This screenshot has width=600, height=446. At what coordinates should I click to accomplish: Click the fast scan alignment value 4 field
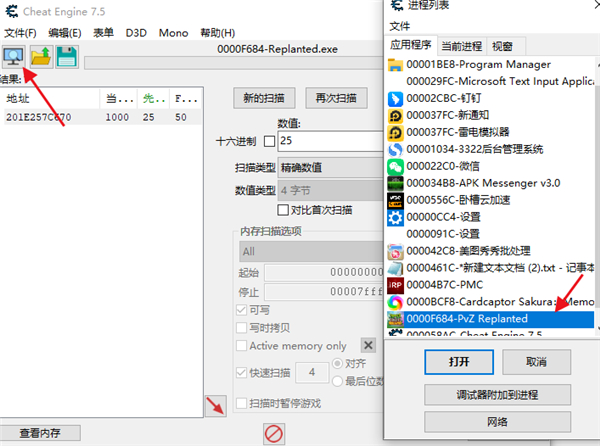[312, 372]
